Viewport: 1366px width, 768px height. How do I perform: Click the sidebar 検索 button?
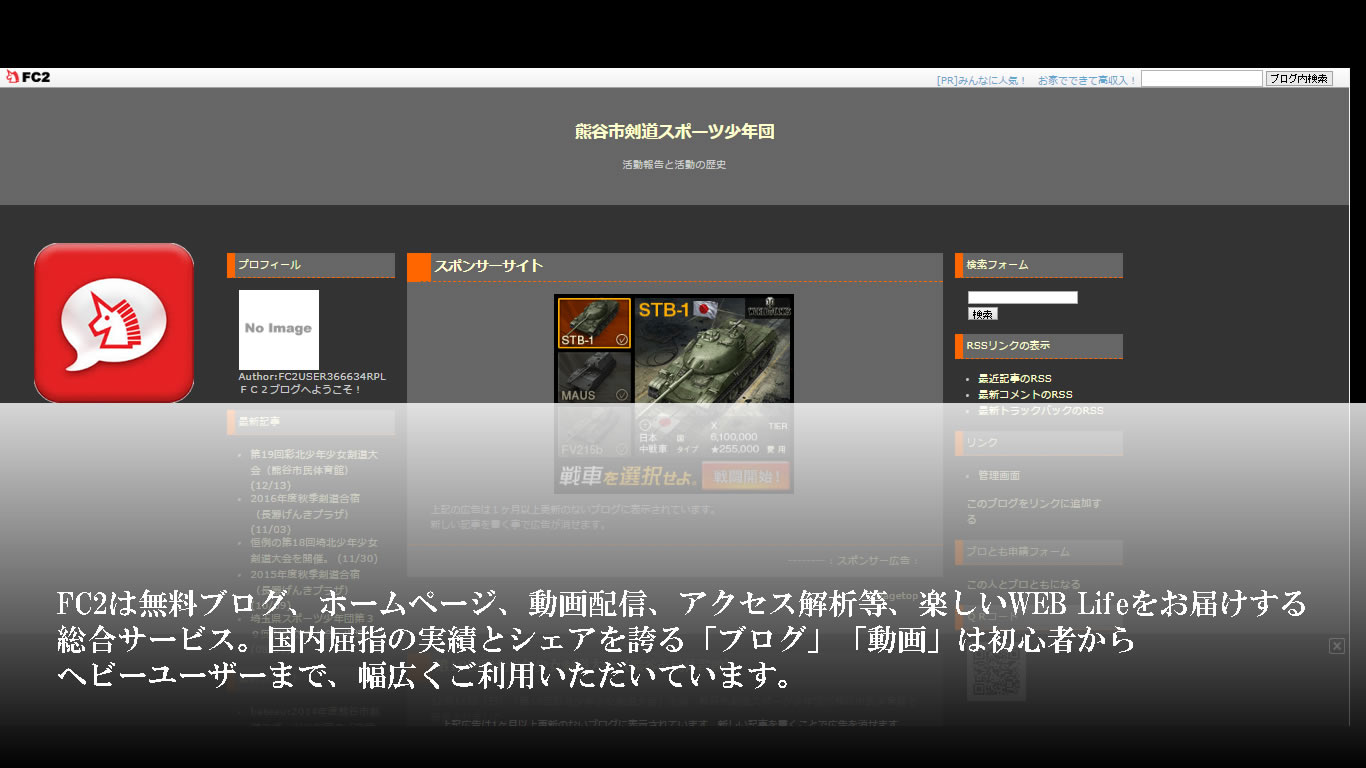982,314
